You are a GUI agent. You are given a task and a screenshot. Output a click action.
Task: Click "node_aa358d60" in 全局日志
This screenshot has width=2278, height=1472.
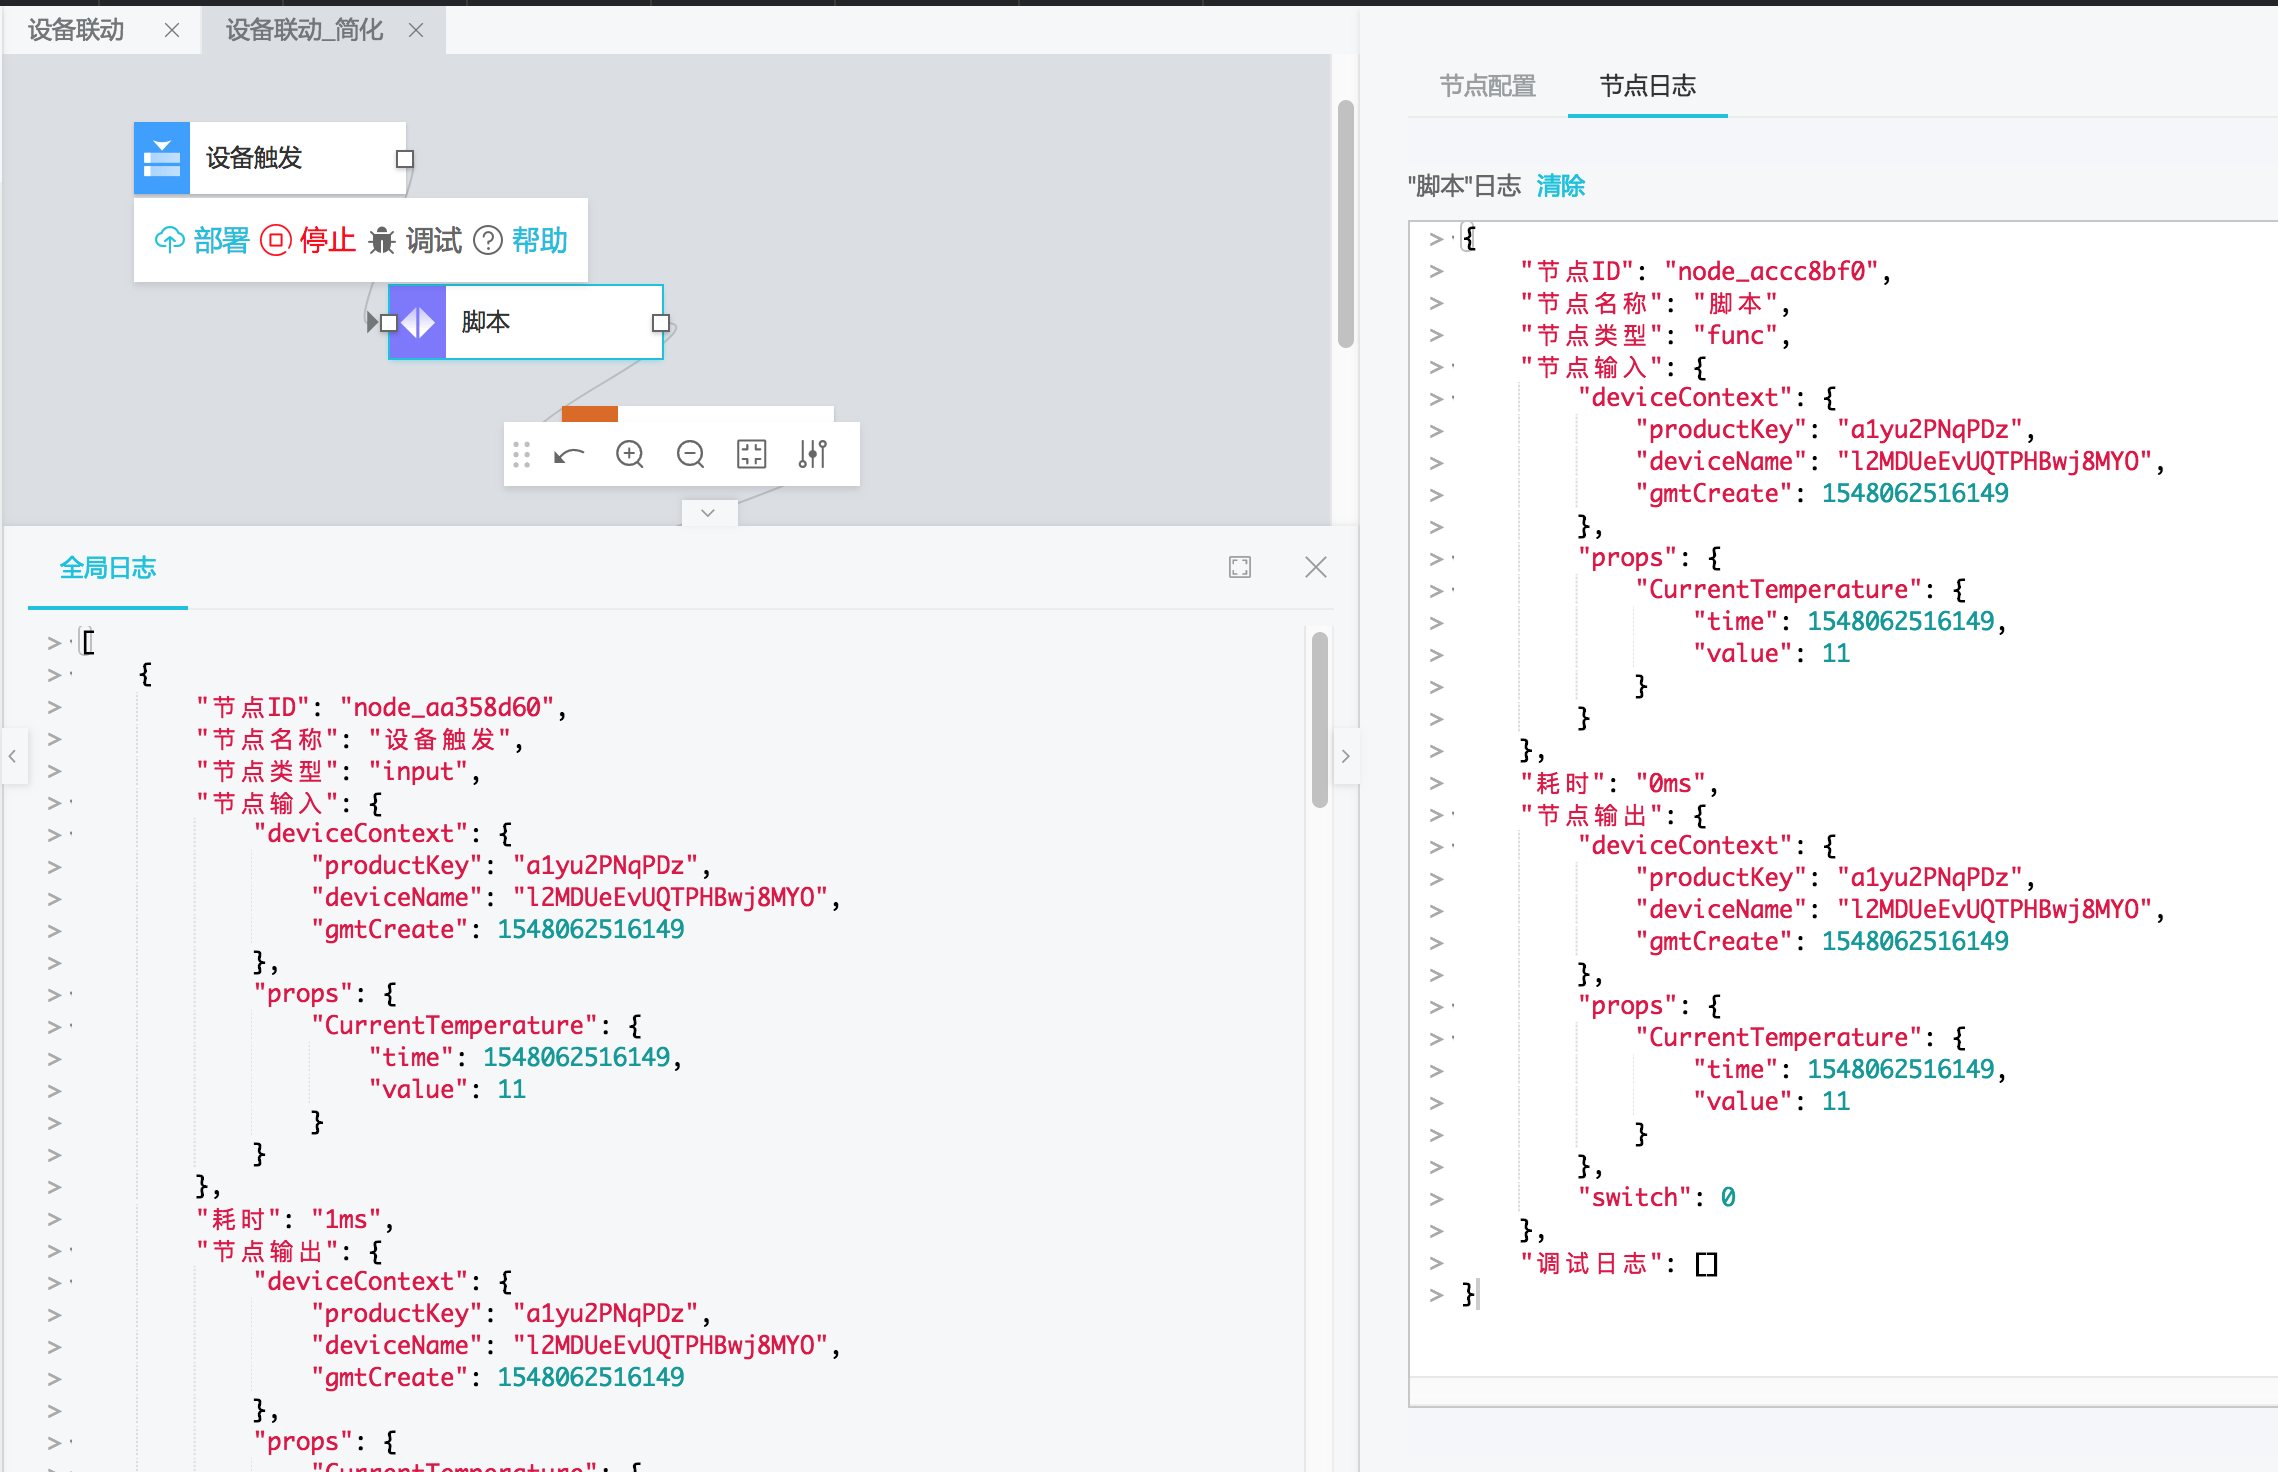pos(447,707)
